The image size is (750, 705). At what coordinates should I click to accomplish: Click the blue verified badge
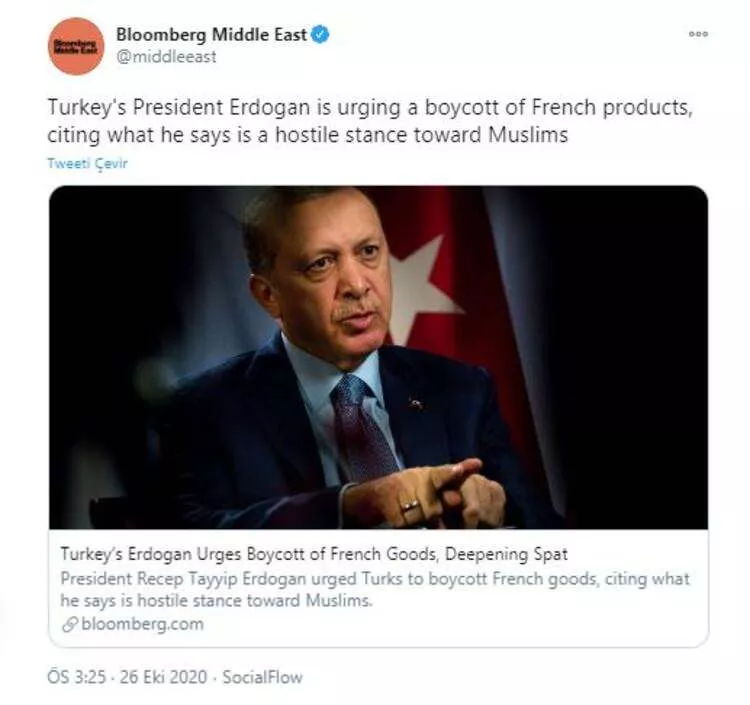[321, 36]
